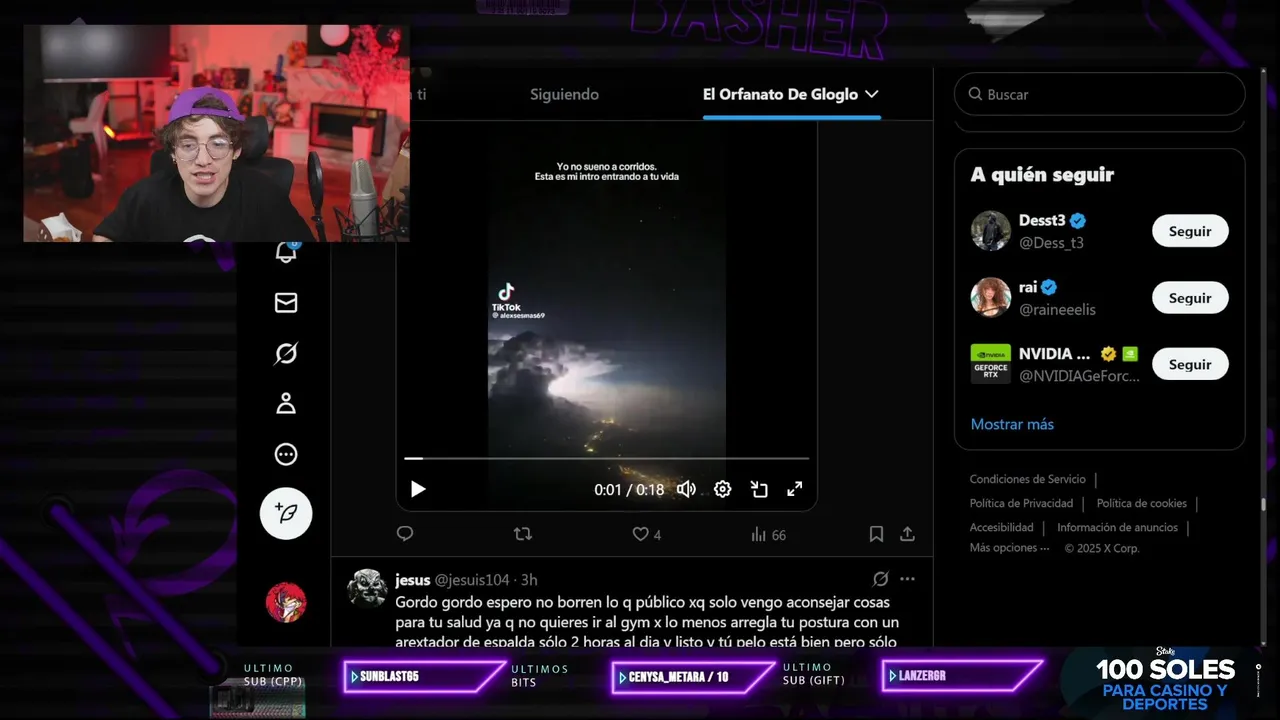The image size is (1280, 720).
Task: Open More options circle icon in sidebar
Action: 286,455
